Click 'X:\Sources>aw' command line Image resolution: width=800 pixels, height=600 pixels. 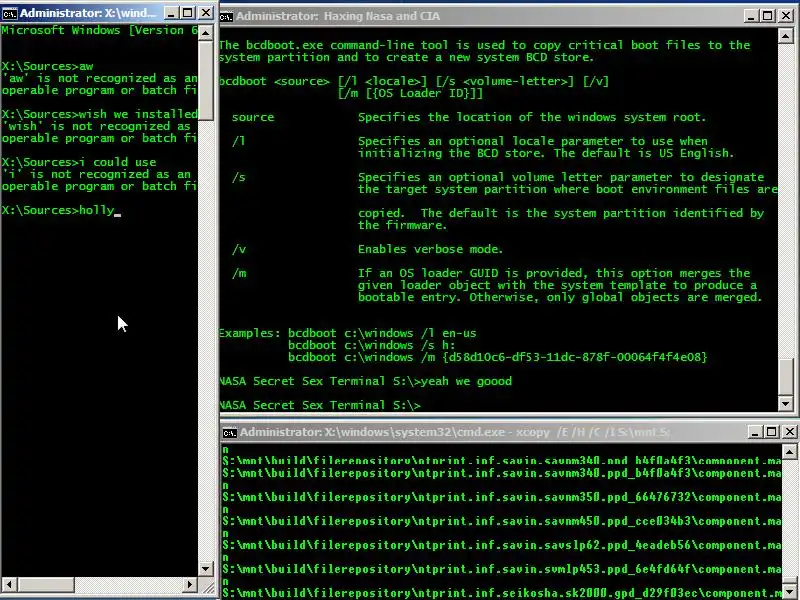47,66
